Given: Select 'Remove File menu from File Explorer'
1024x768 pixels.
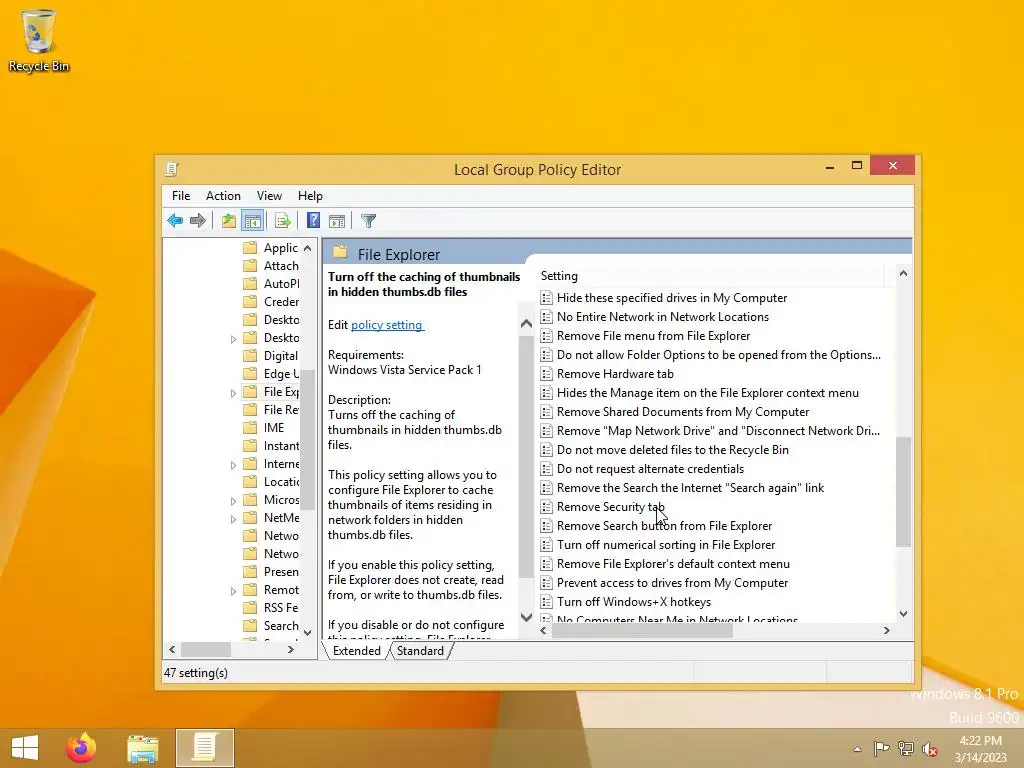Looking at the screenshot, I should tap(654, 336).
